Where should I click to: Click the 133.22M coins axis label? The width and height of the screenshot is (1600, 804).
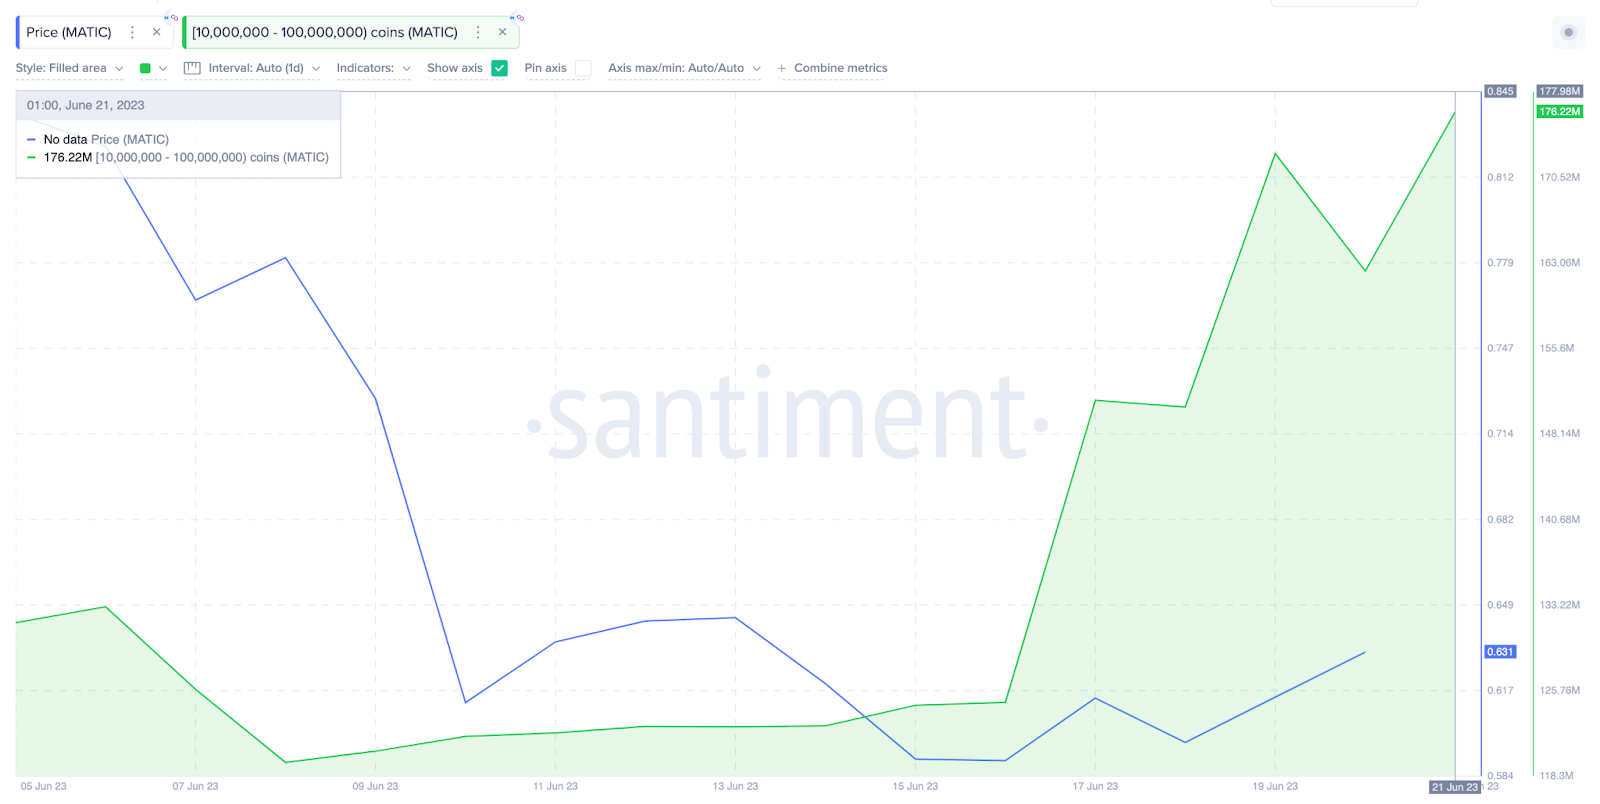tap(1560, 605)
